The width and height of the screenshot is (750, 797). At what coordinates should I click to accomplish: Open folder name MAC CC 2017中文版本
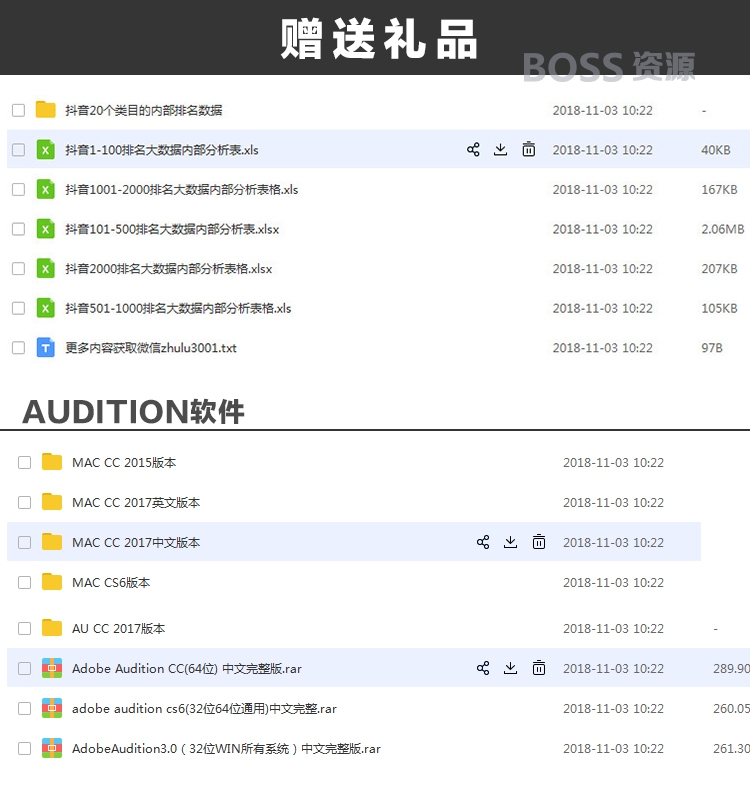(x=136, y=542)
